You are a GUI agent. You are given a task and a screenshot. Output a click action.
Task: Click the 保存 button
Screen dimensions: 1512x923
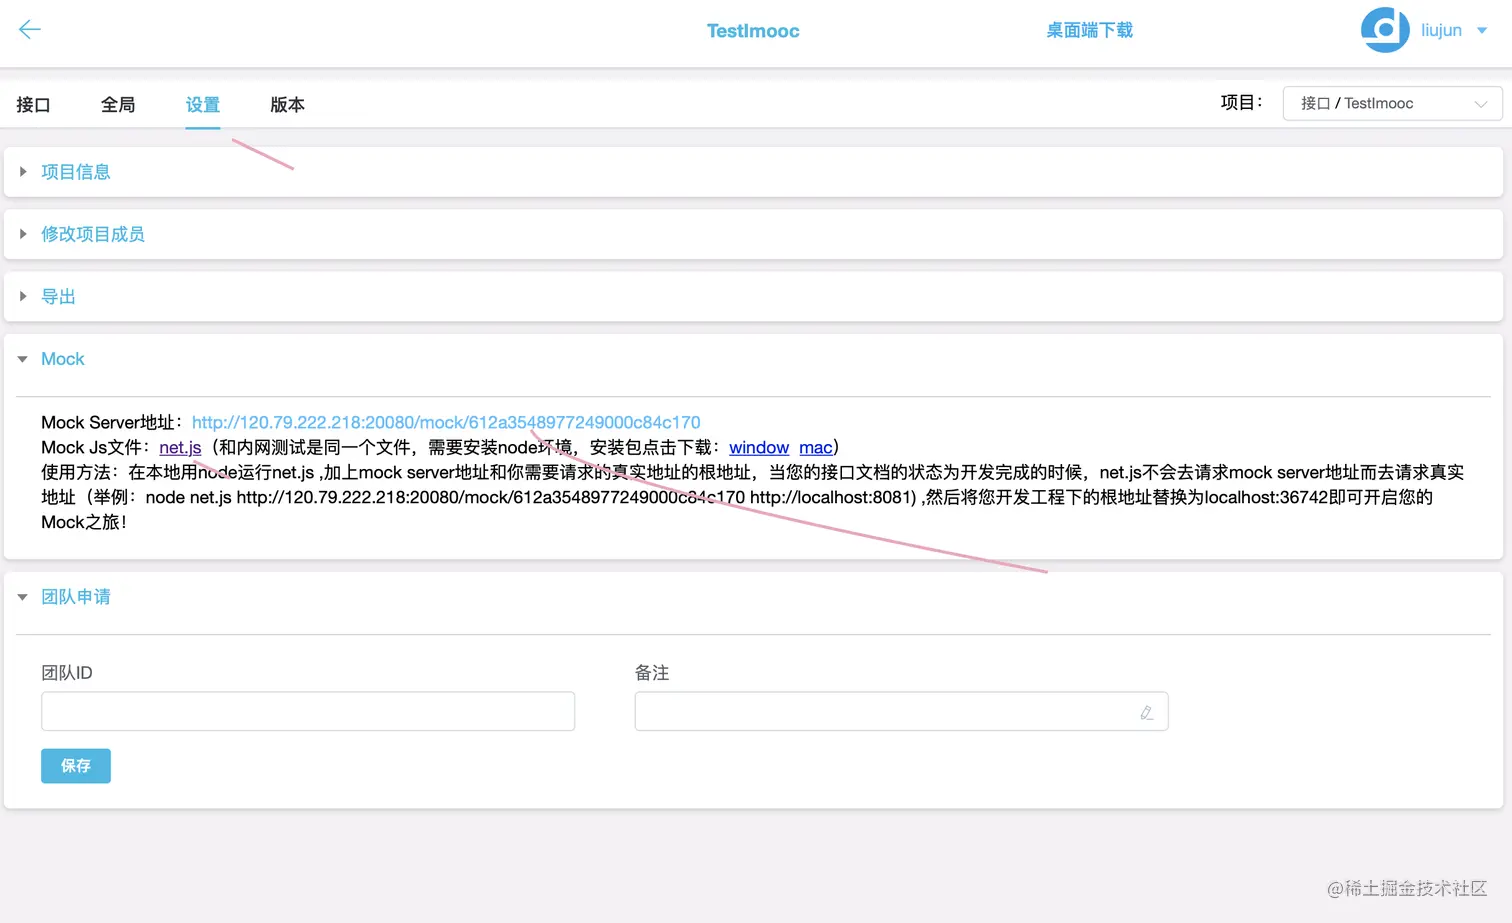[76, 766]
